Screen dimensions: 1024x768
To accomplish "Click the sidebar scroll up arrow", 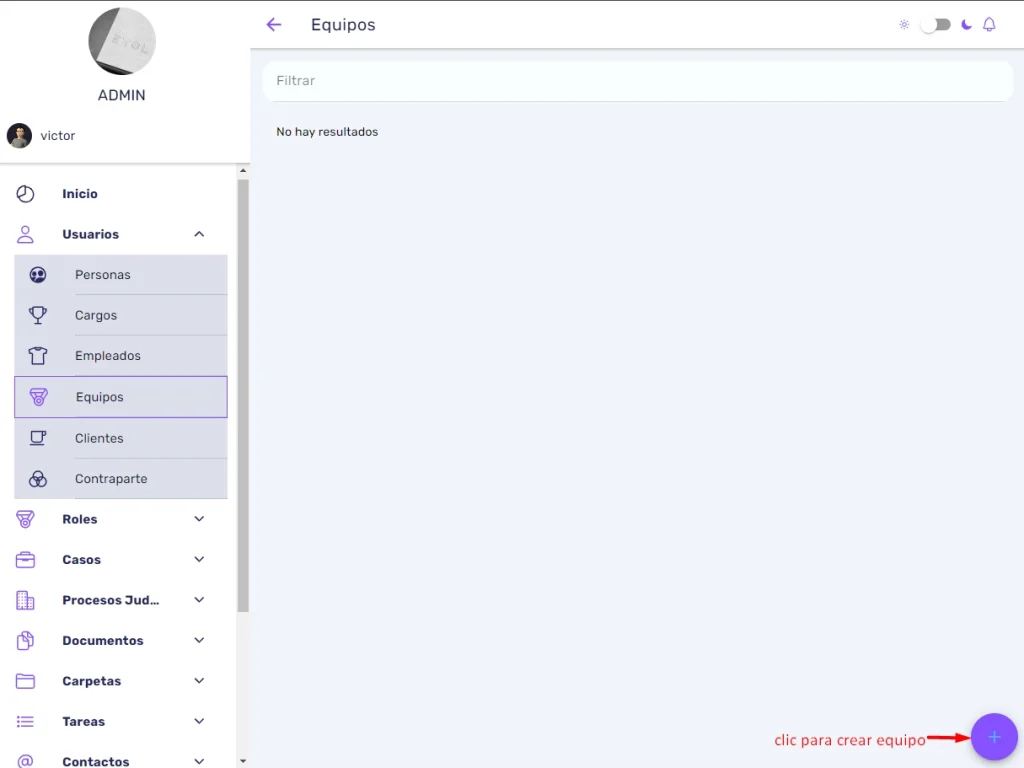I will (x=243, y=170).
